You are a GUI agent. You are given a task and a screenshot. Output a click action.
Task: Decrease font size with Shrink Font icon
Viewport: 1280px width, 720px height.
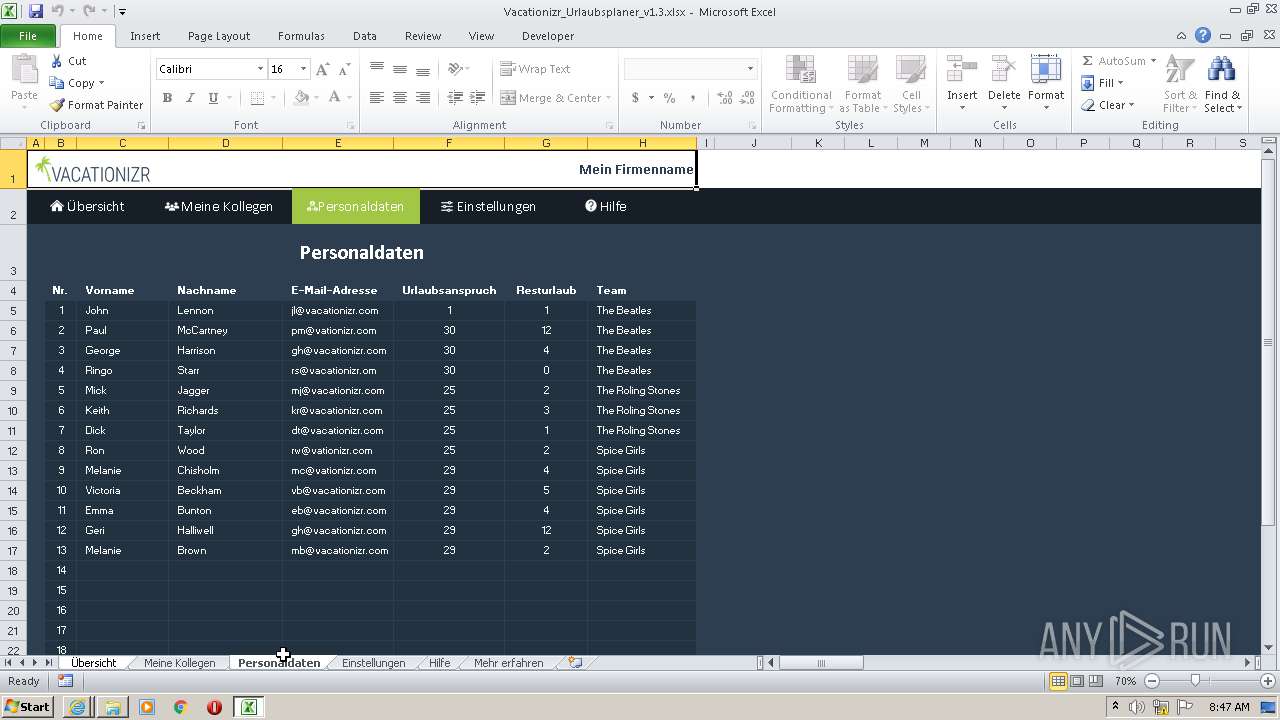click(x=344, y=69)
